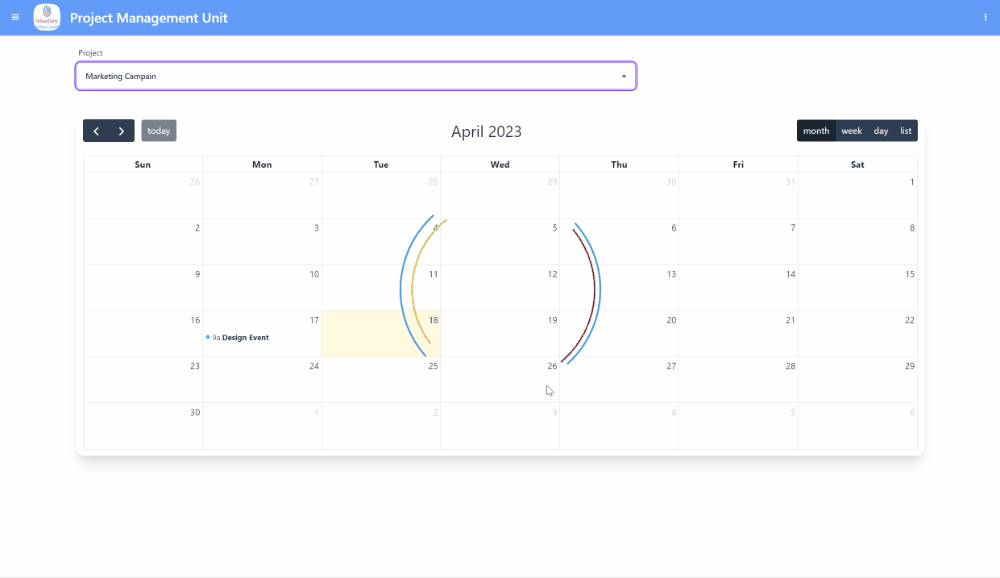Click the Project label above the selector

point(90,53)
